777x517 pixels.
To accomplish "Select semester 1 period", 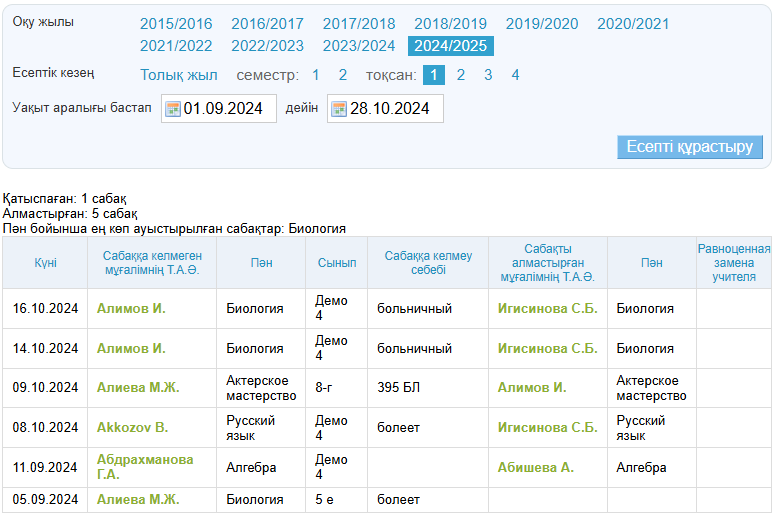I will (x=316, y=75).
